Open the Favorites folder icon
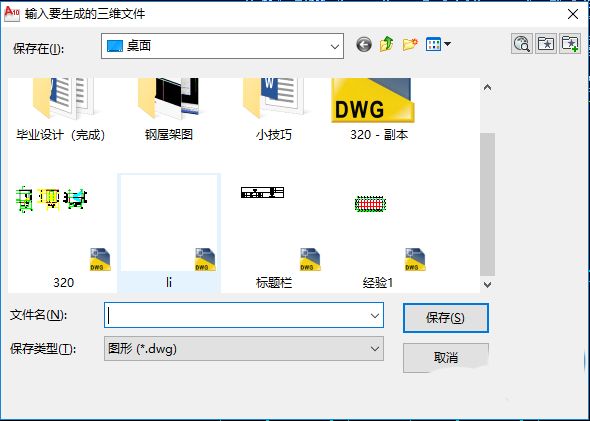Viewport: 590px width, 421px height. pos(546,44)
